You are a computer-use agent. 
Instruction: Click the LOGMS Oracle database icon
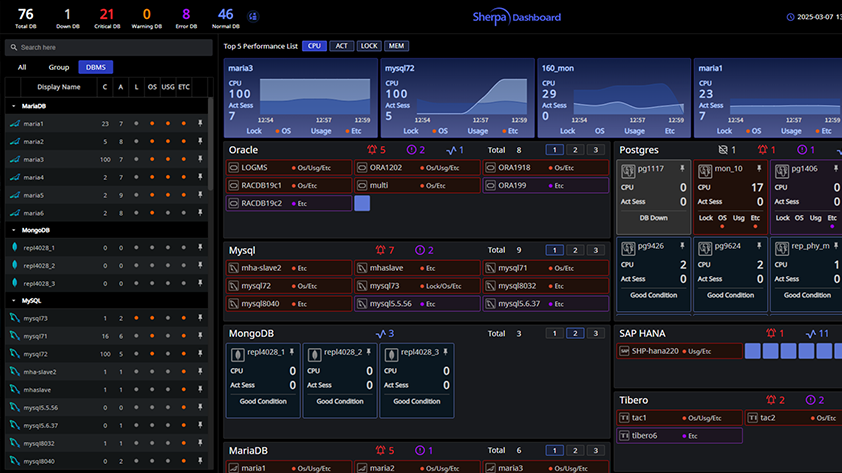(x=234, y=168)
